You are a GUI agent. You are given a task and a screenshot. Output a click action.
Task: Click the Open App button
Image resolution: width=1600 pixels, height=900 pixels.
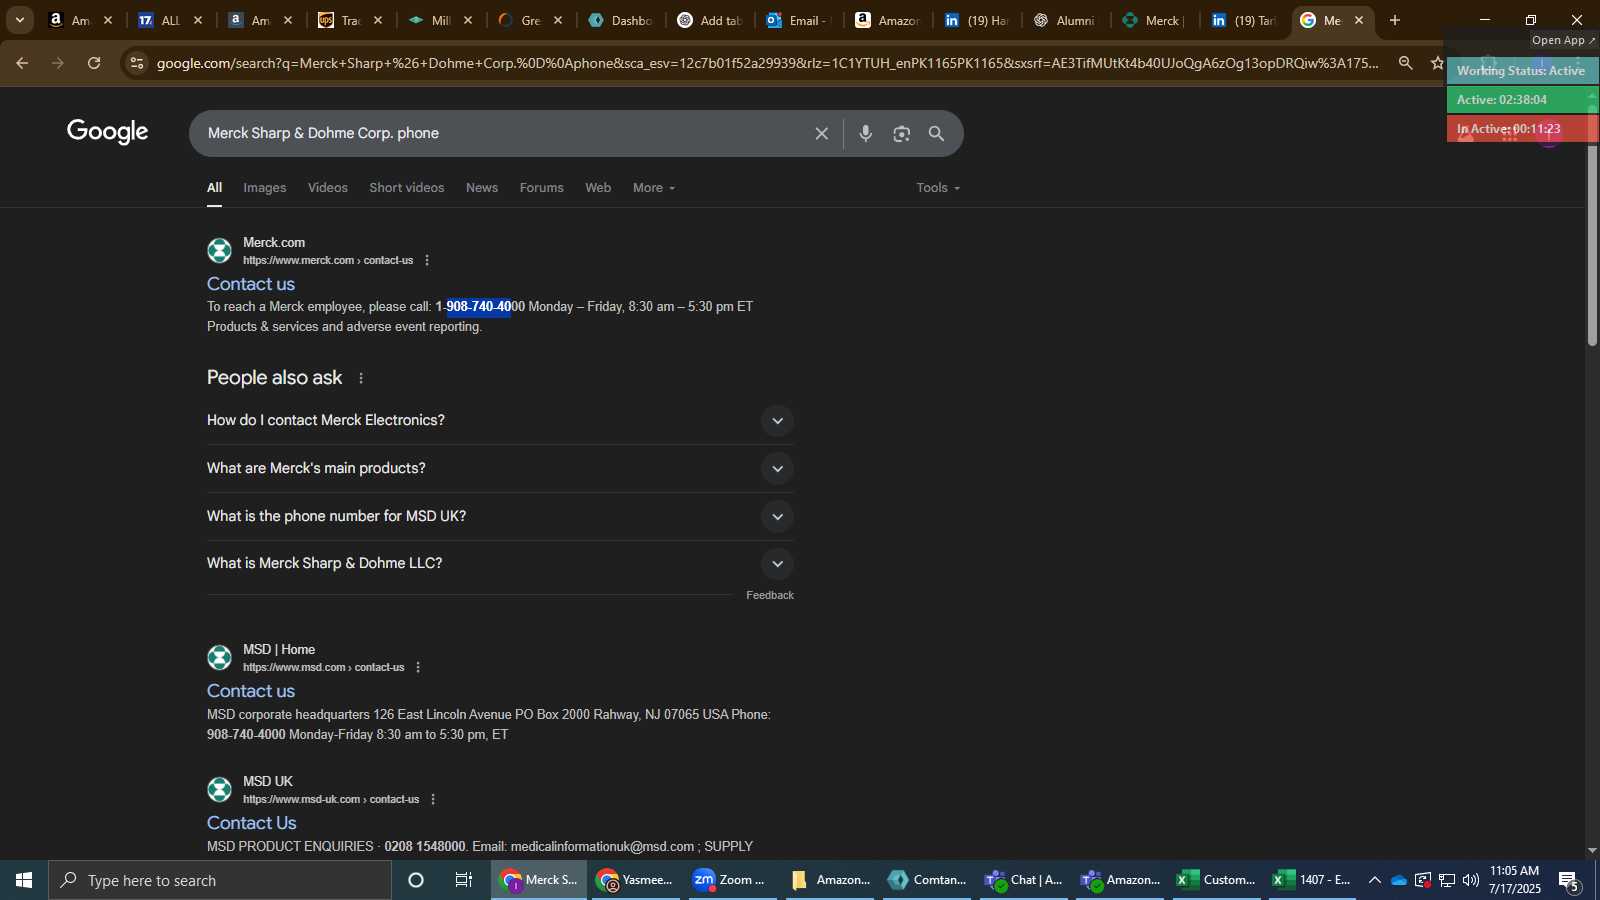click(x=1564, y=40)
